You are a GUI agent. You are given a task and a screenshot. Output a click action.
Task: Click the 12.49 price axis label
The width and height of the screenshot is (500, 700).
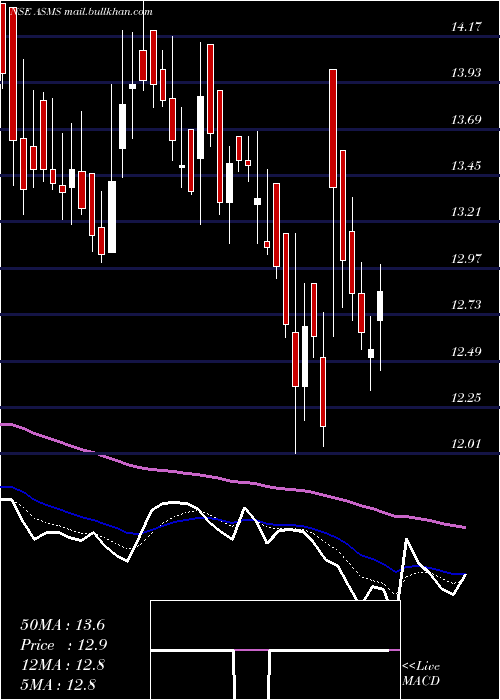466,352
